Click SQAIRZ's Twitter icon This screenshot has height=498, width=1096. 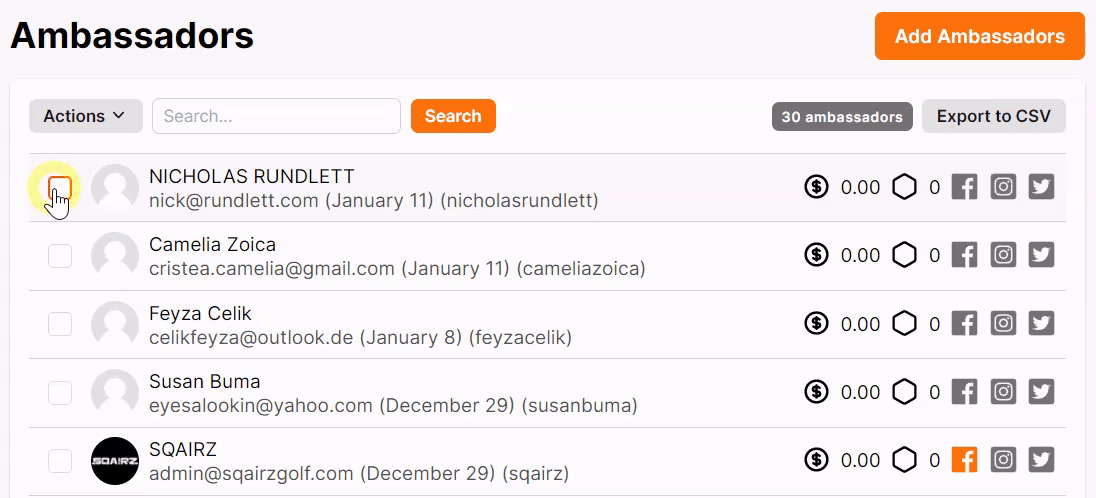1041,460
